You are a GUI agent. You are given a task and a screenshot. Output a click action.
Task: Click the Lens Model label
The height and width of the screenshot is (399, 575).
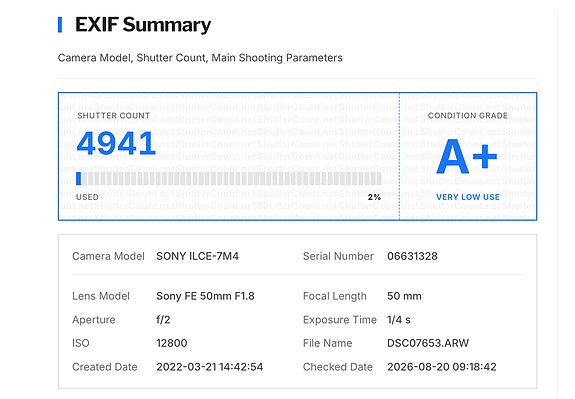(x=101, y=296)
